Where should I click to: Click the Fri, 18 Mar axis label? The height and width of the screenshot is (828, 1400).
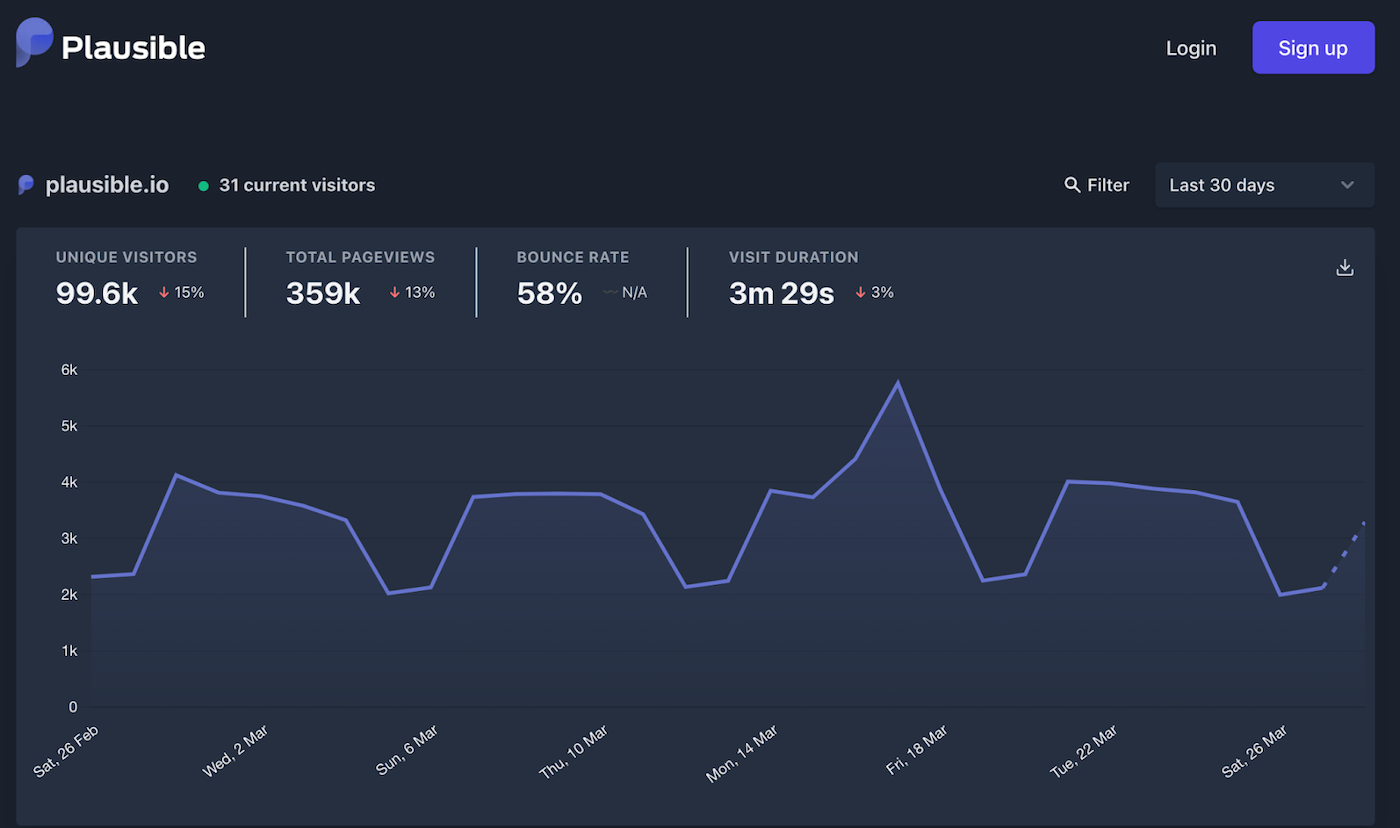tap(917, 751)
